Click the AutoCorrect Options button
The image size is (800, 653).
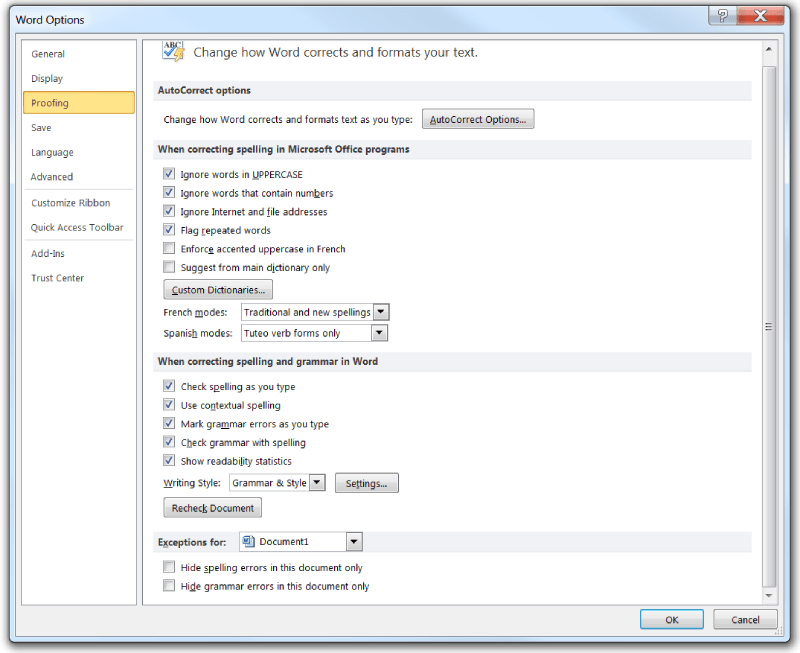478,120
